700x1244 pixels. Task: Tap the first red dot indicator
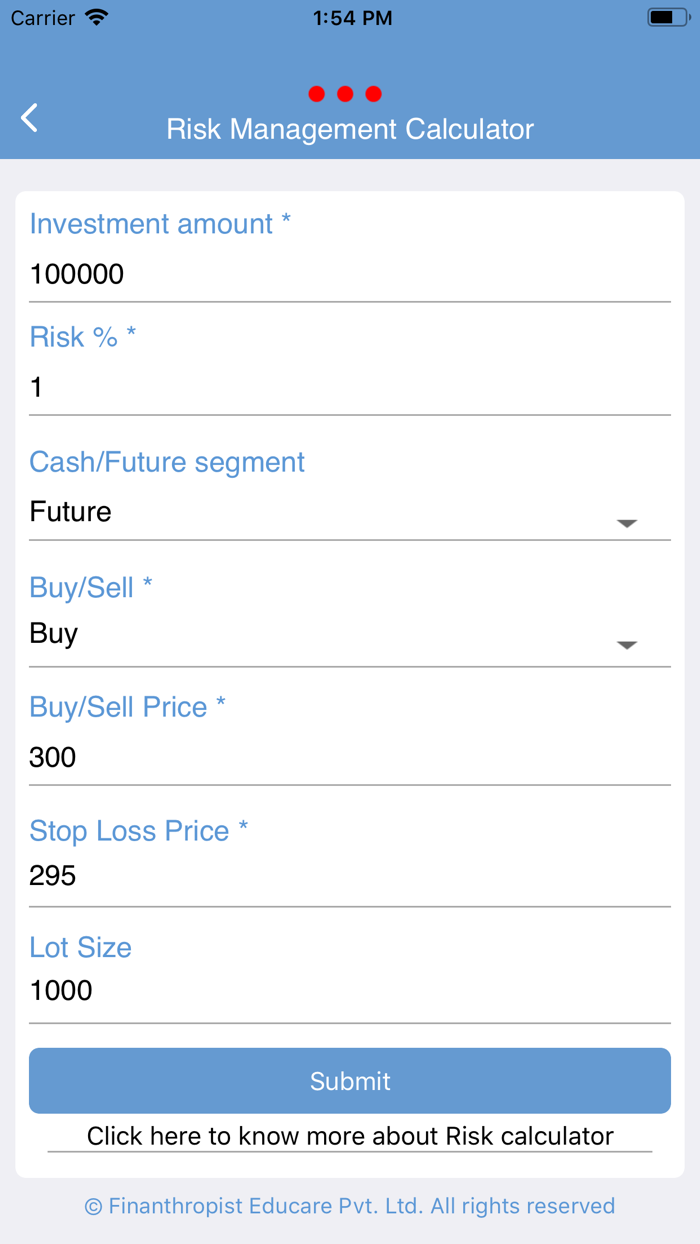(316, 93)
